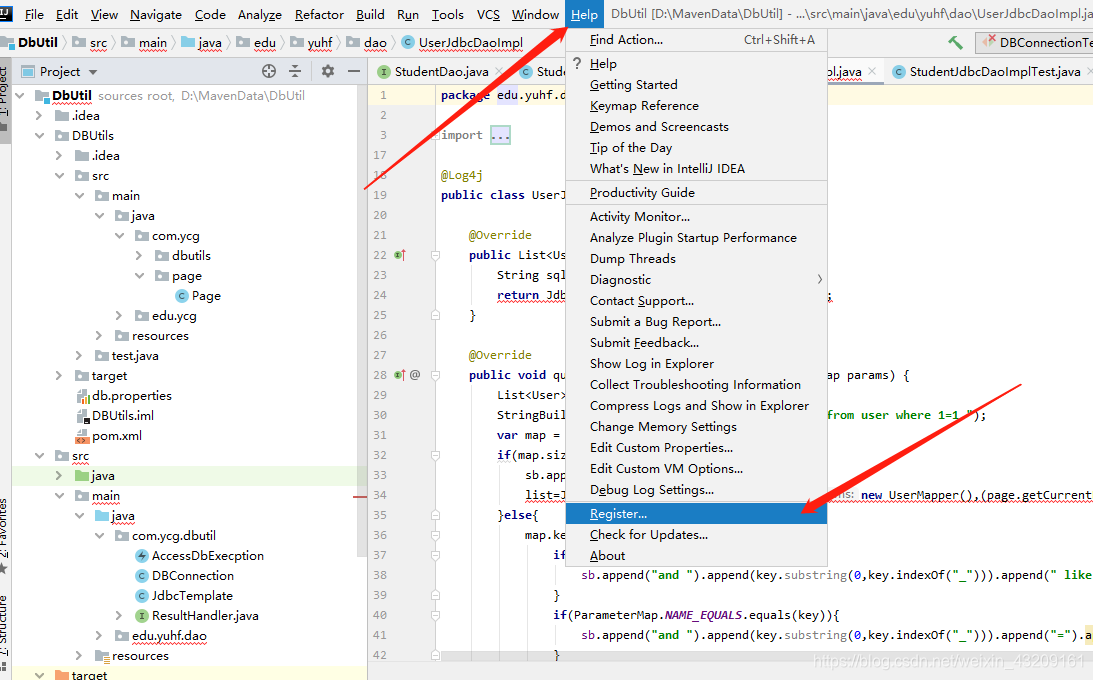Click Submit a Bug Report...
1093x680 pixels.
point(696,321)
